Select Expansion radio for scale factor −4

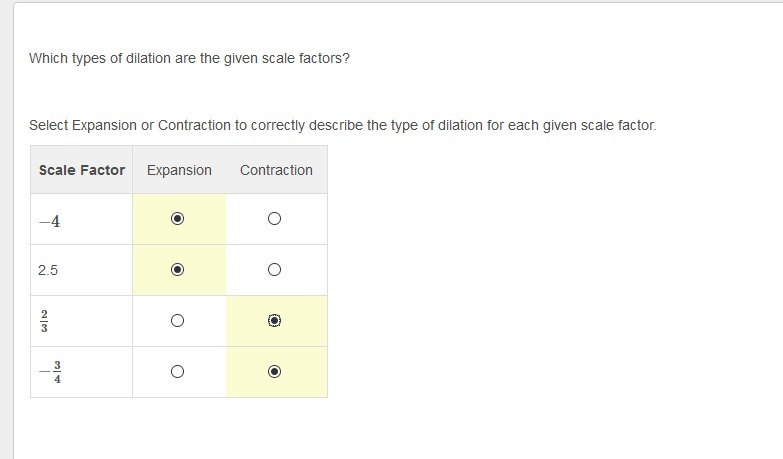[178, 219]
